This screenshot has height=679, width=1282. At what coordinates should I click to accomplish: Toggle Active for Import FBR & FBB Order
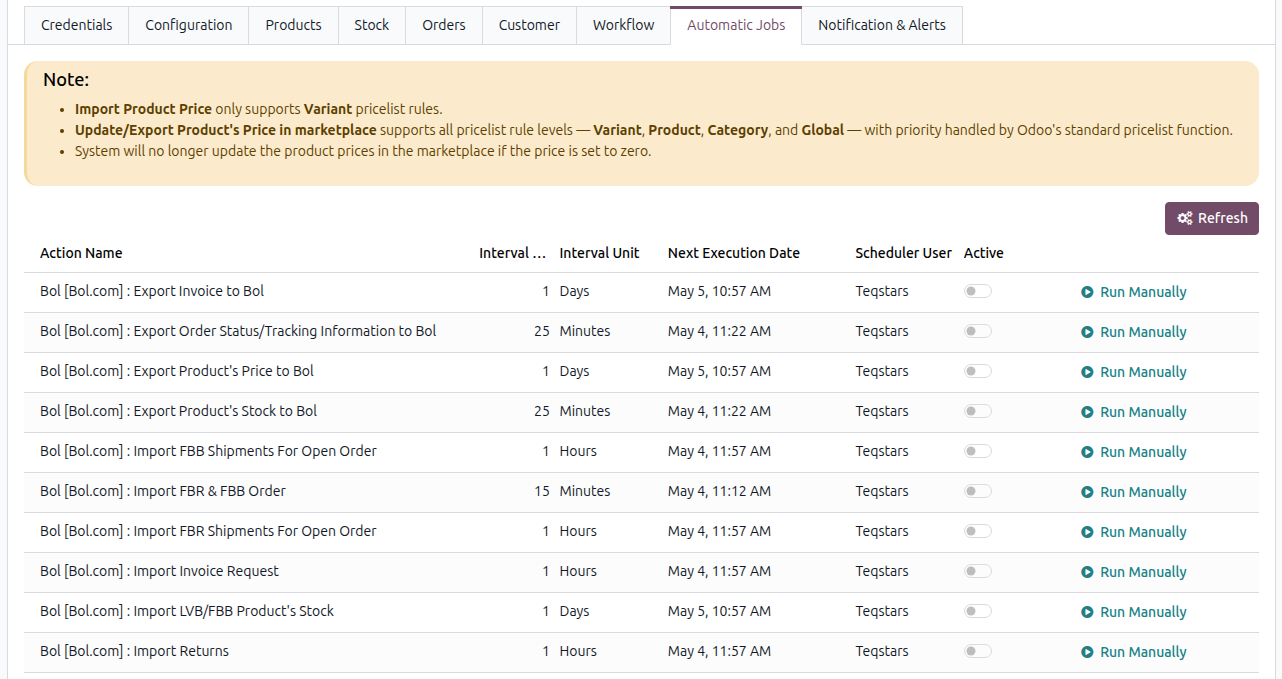tap(977, 491)
